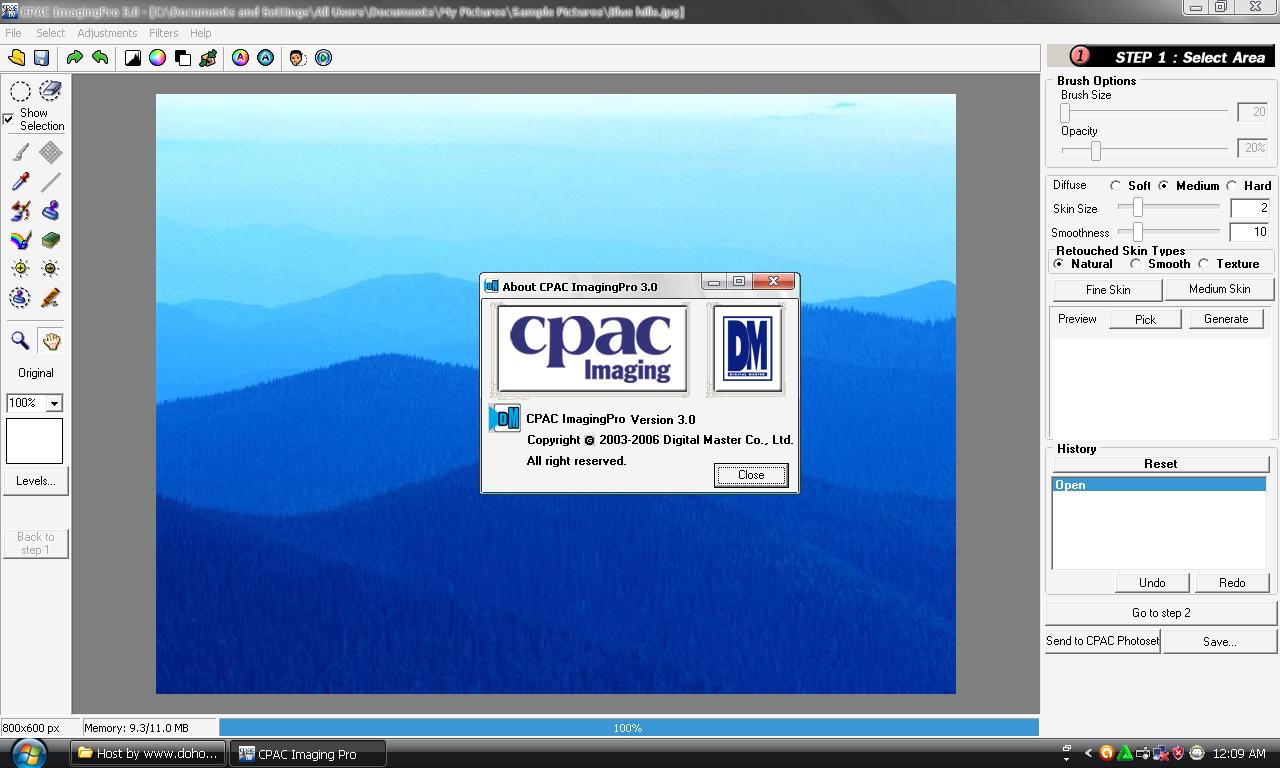Set Diffuse to Hard

(x=1231, y=185)
